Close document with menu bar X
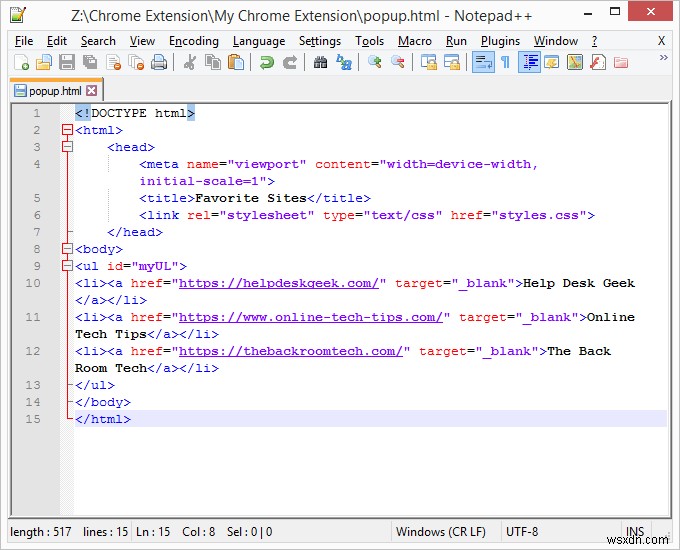Screen dimensions: 680x550 tap(661, 41)
